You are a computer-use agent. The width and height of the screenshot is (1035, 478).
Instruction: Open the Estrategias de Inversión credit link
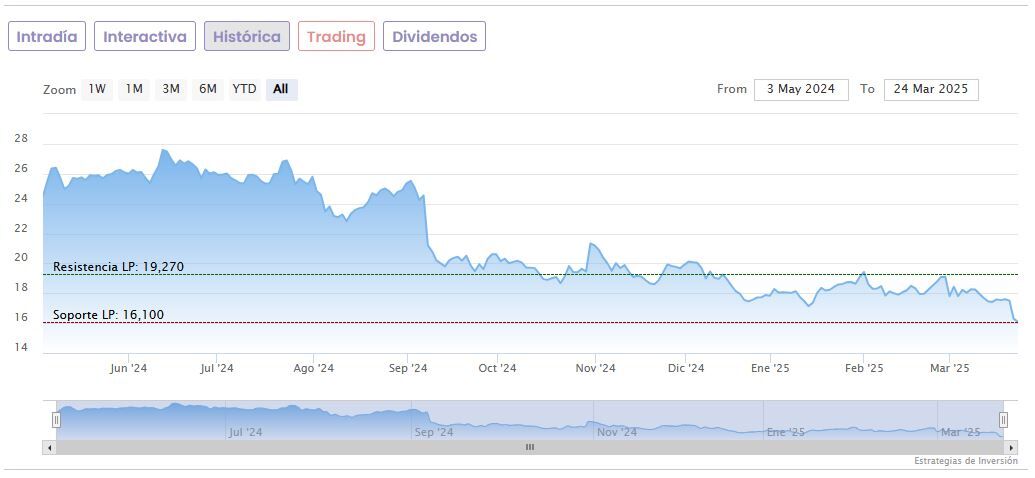965,461
